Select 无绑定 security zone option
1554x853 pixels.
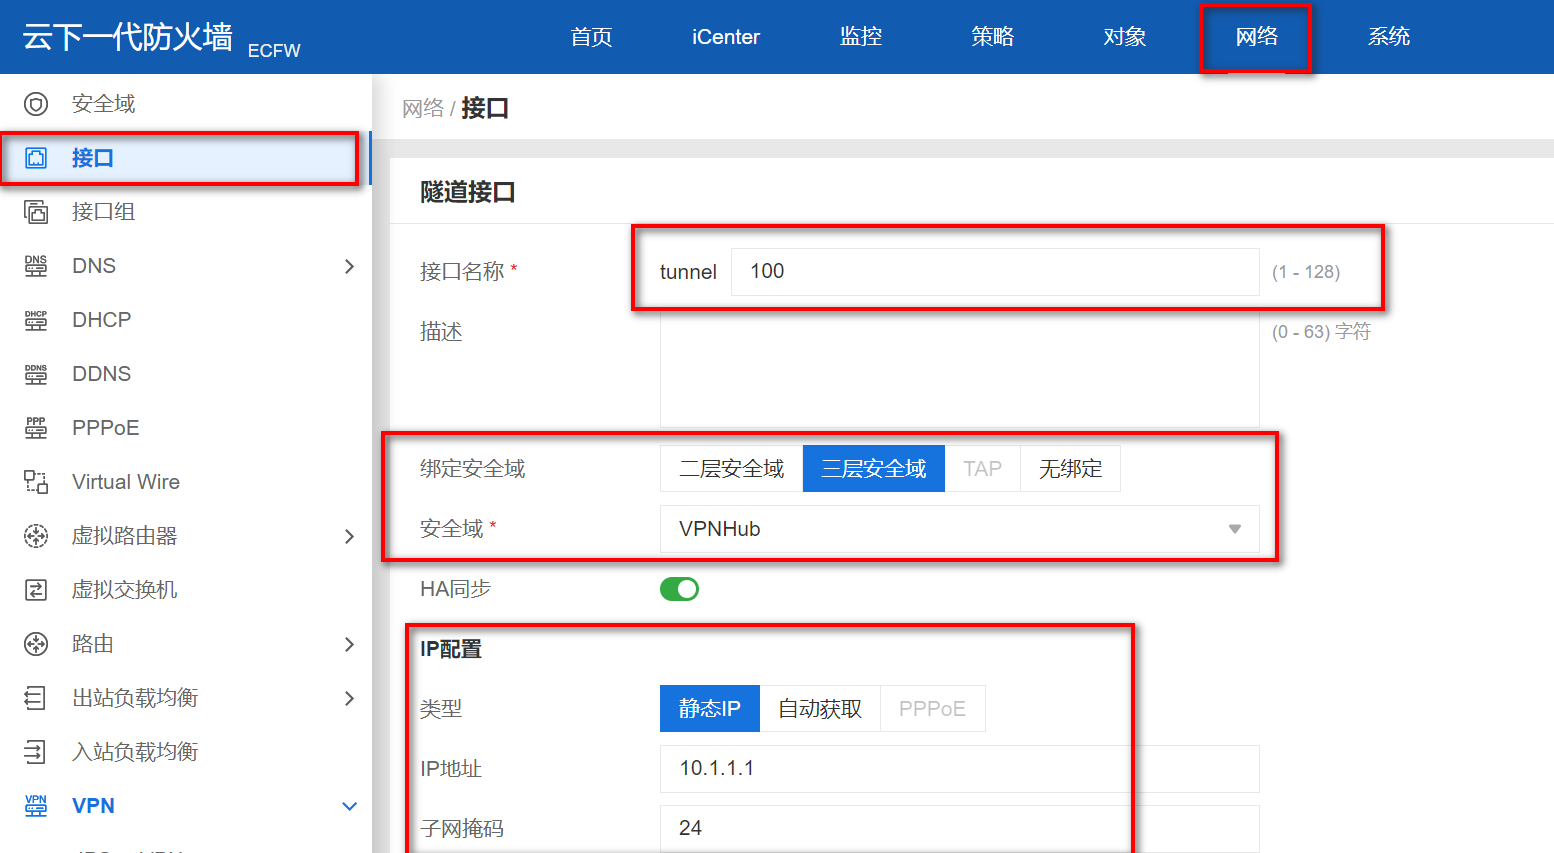(x=1070, y=469)
